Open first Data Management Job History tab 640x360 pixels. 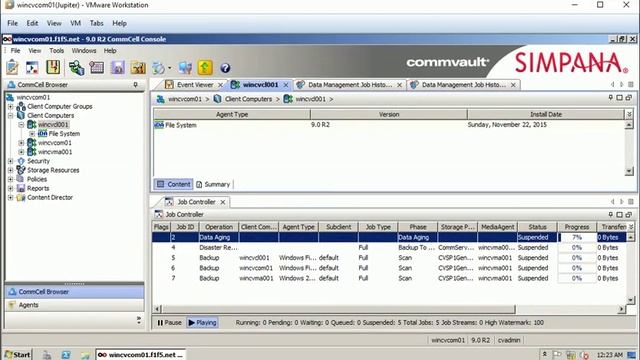click(x=350, y=84)
